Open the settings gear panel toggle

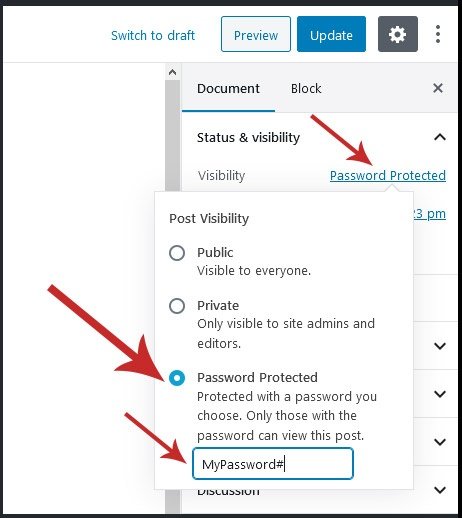[398, 34]
